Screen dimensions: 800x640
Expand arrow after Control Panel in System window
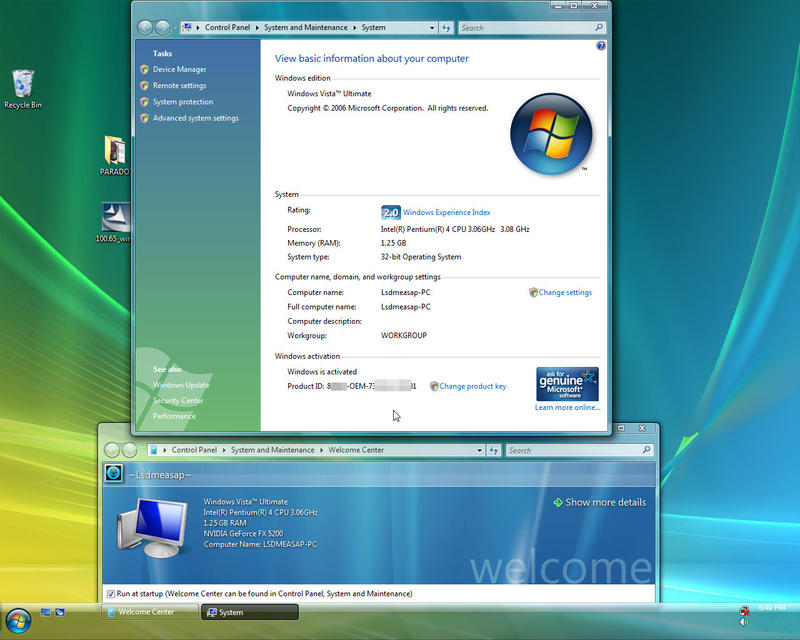(257, 28)
